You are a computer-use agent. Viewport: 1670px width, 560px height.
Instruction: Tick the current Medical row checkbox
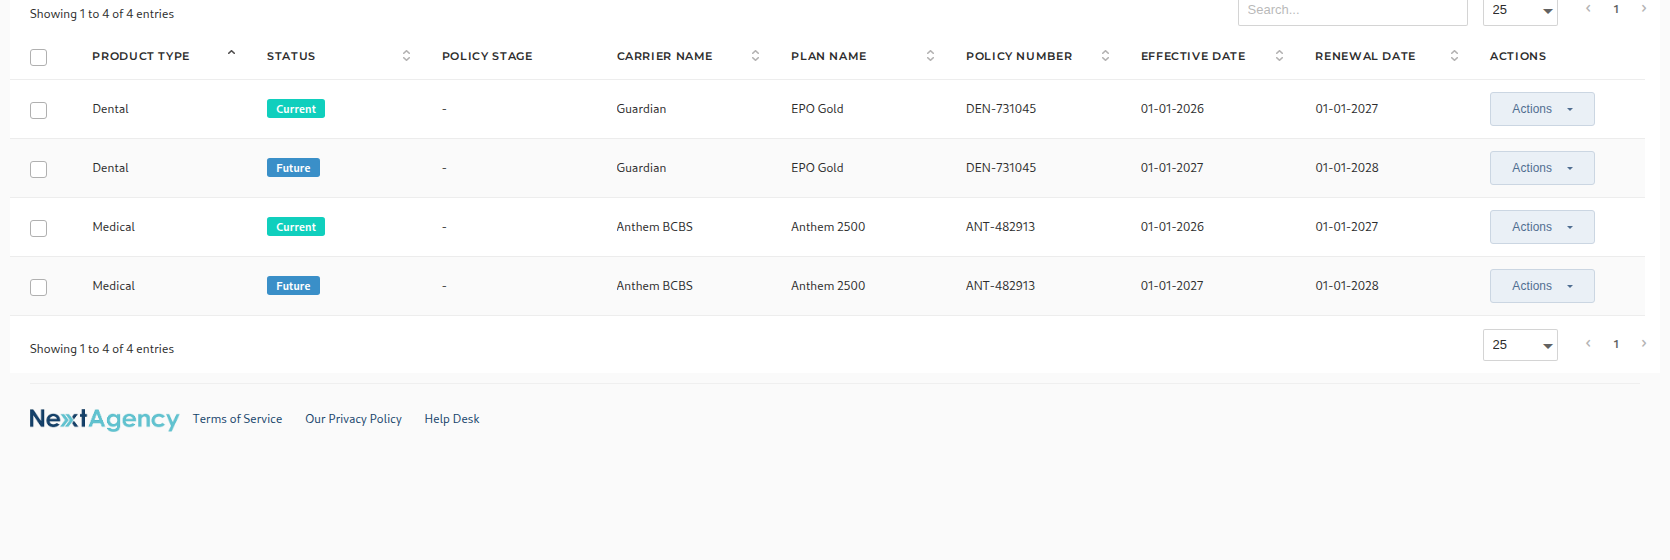[x=39, y=228]
